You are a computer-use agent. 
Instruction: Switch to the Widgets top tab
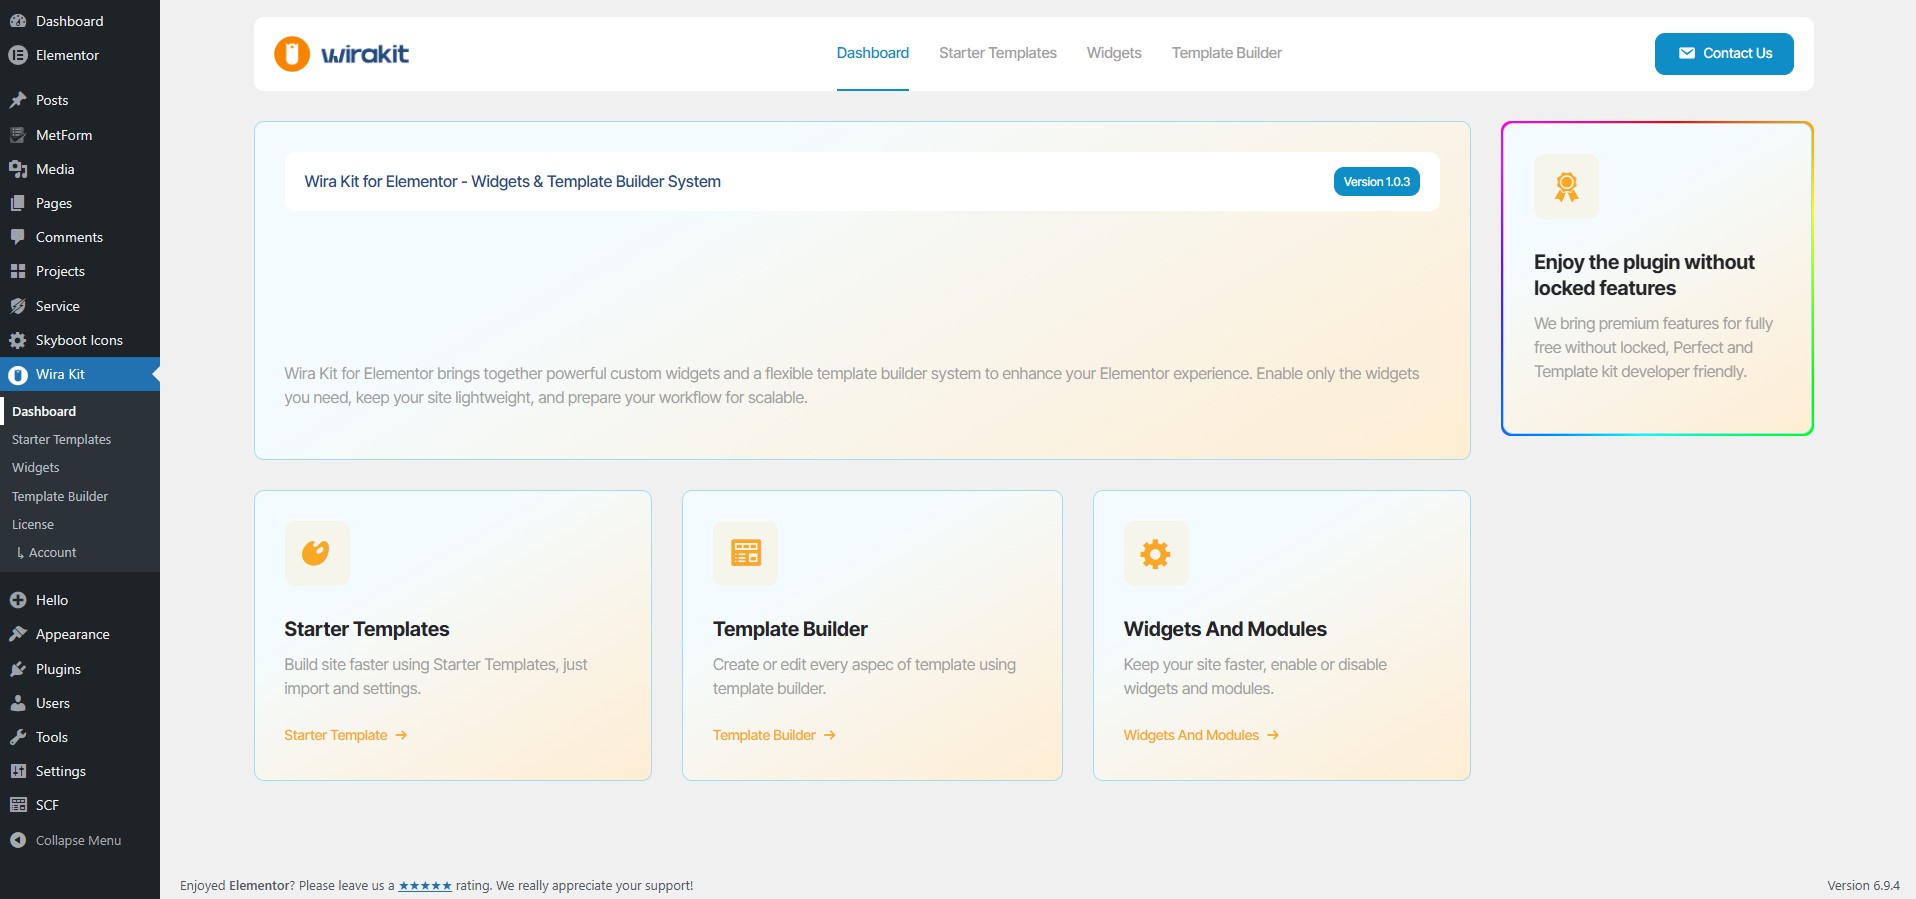[x=1114, y=53]
